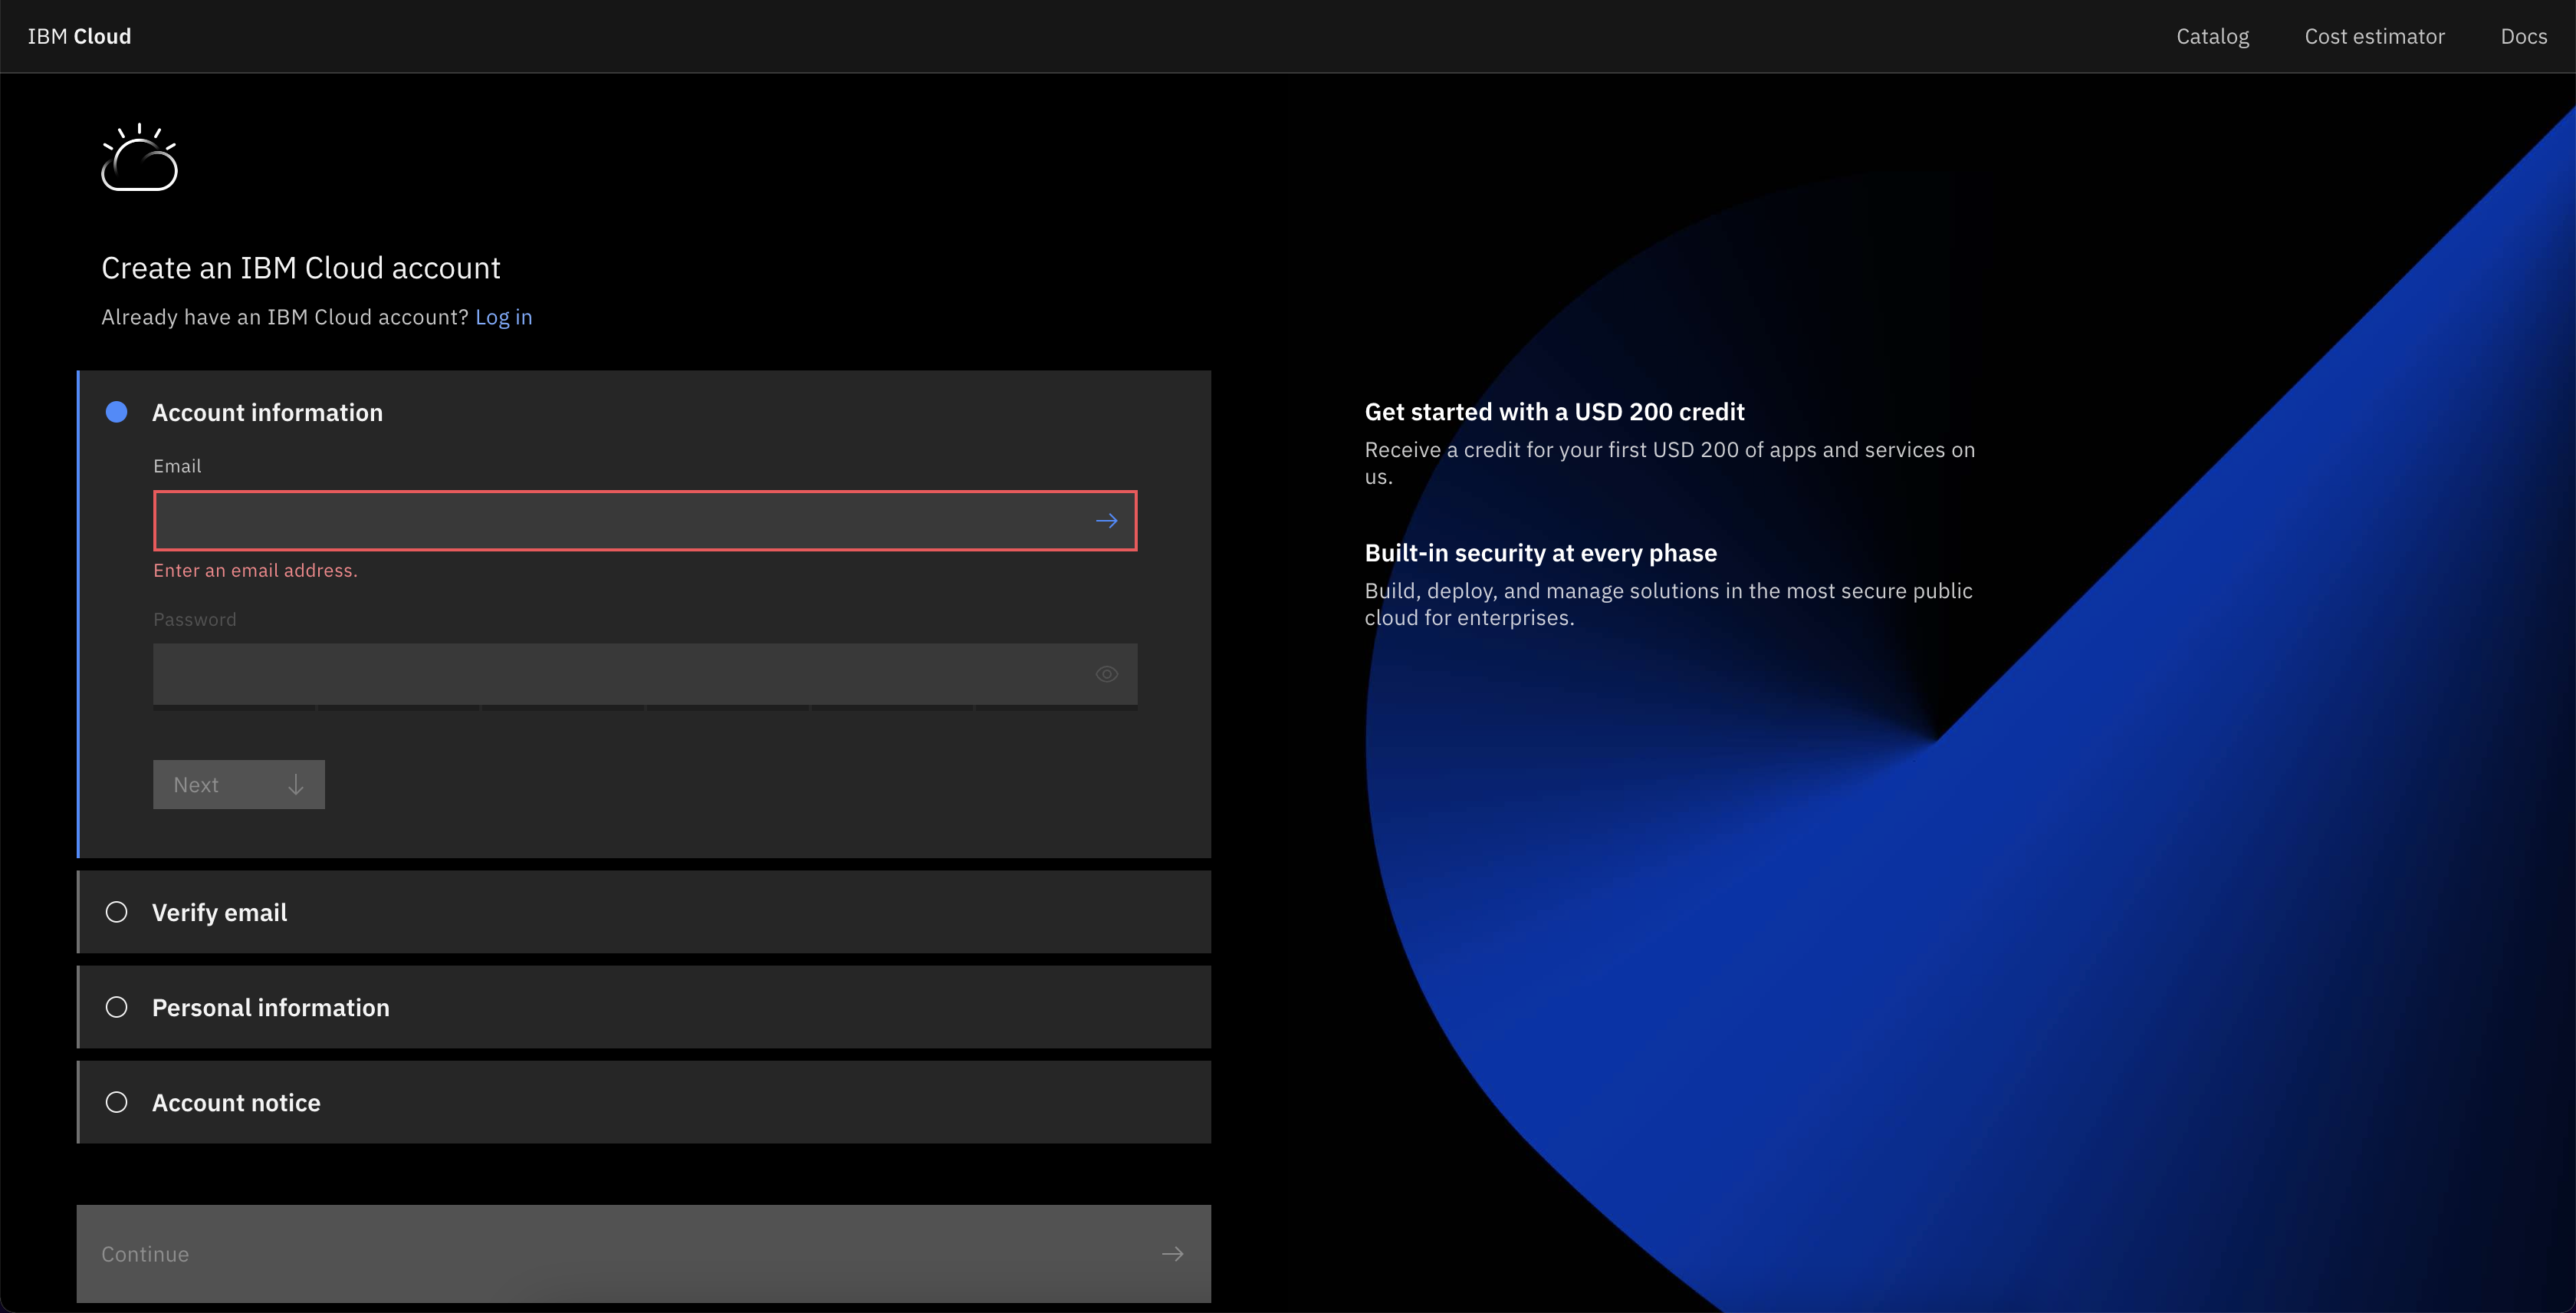Expand the Account notice section
Screen dimensions: 2576x1313
click(236, 1102)
